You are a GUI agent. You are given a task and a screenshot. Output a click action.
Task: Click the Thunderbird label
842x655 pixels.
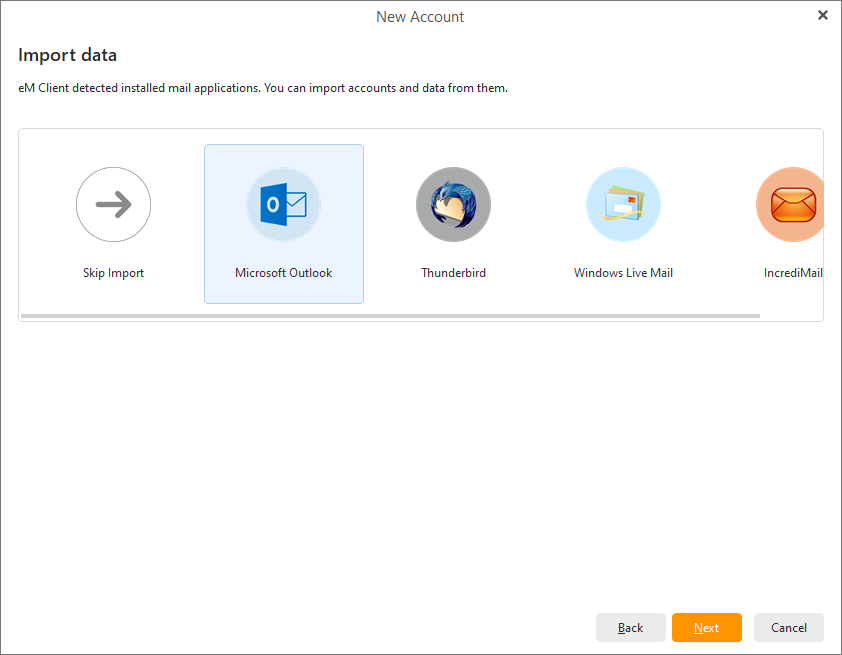(x=453, y=273)
